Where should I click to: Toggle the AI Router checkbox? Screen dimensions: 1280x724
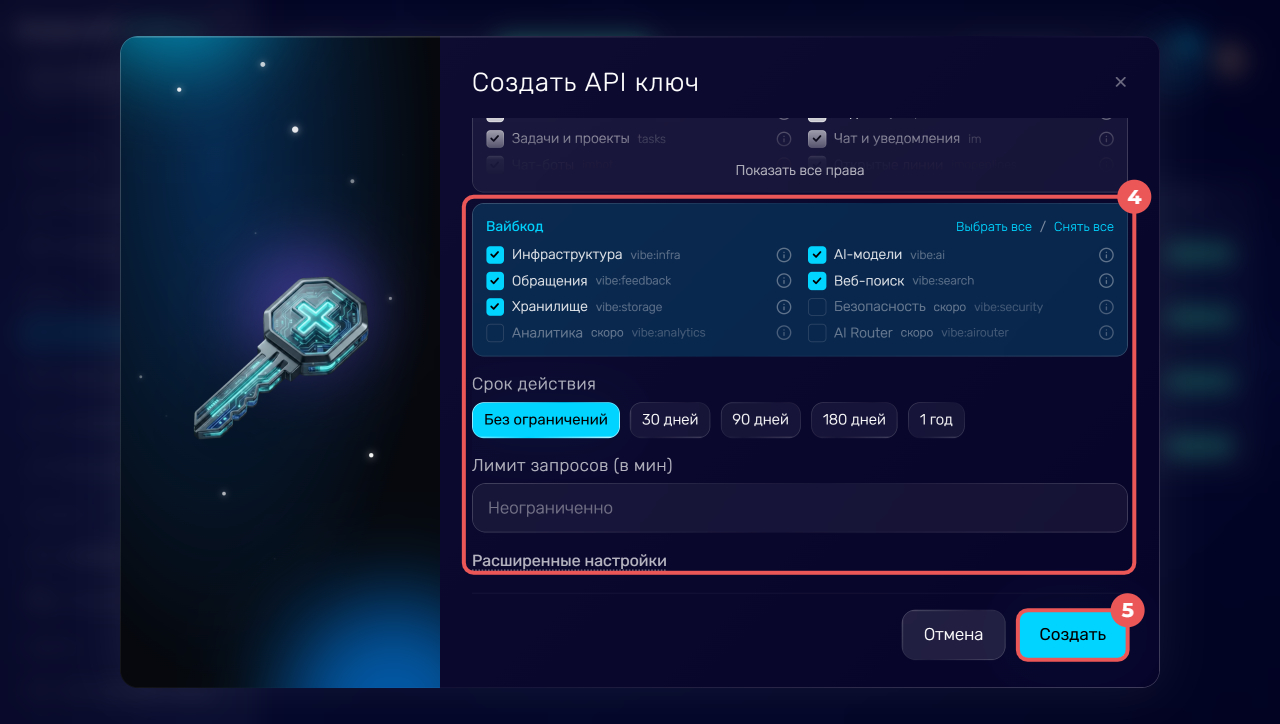pos(817,333)
